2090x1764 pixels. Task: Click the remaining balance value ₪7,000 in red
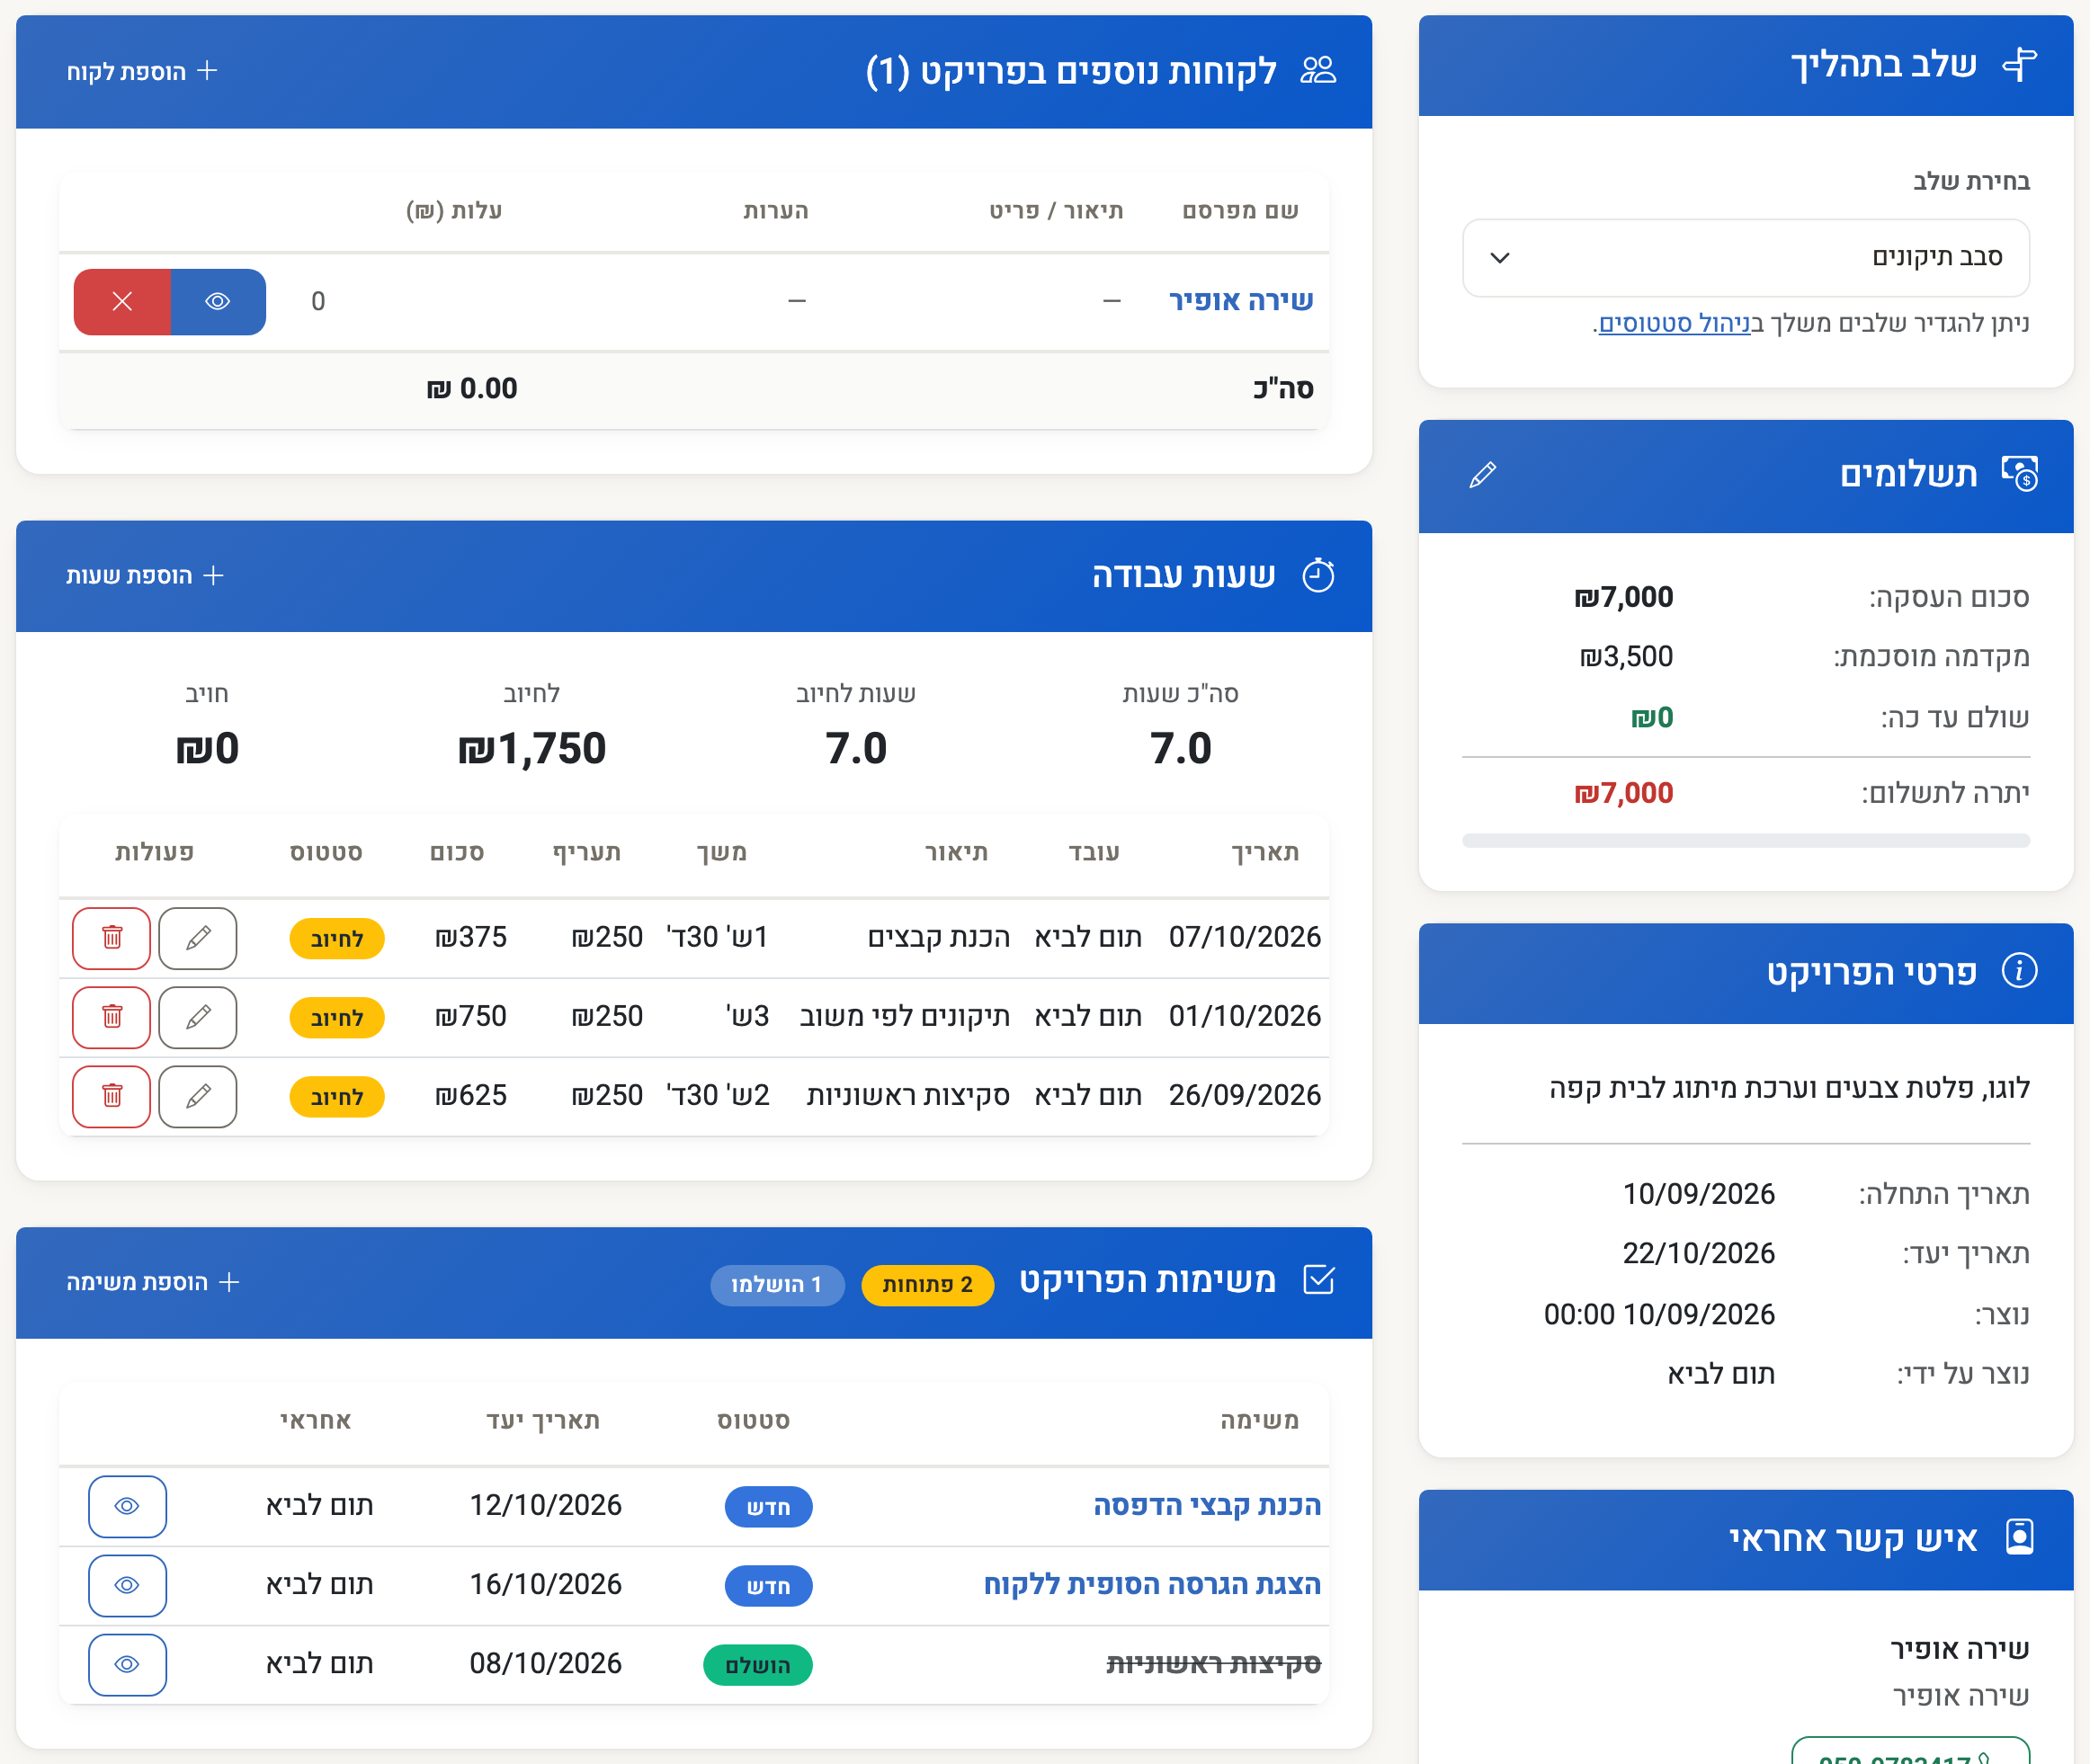point(1623,793)
